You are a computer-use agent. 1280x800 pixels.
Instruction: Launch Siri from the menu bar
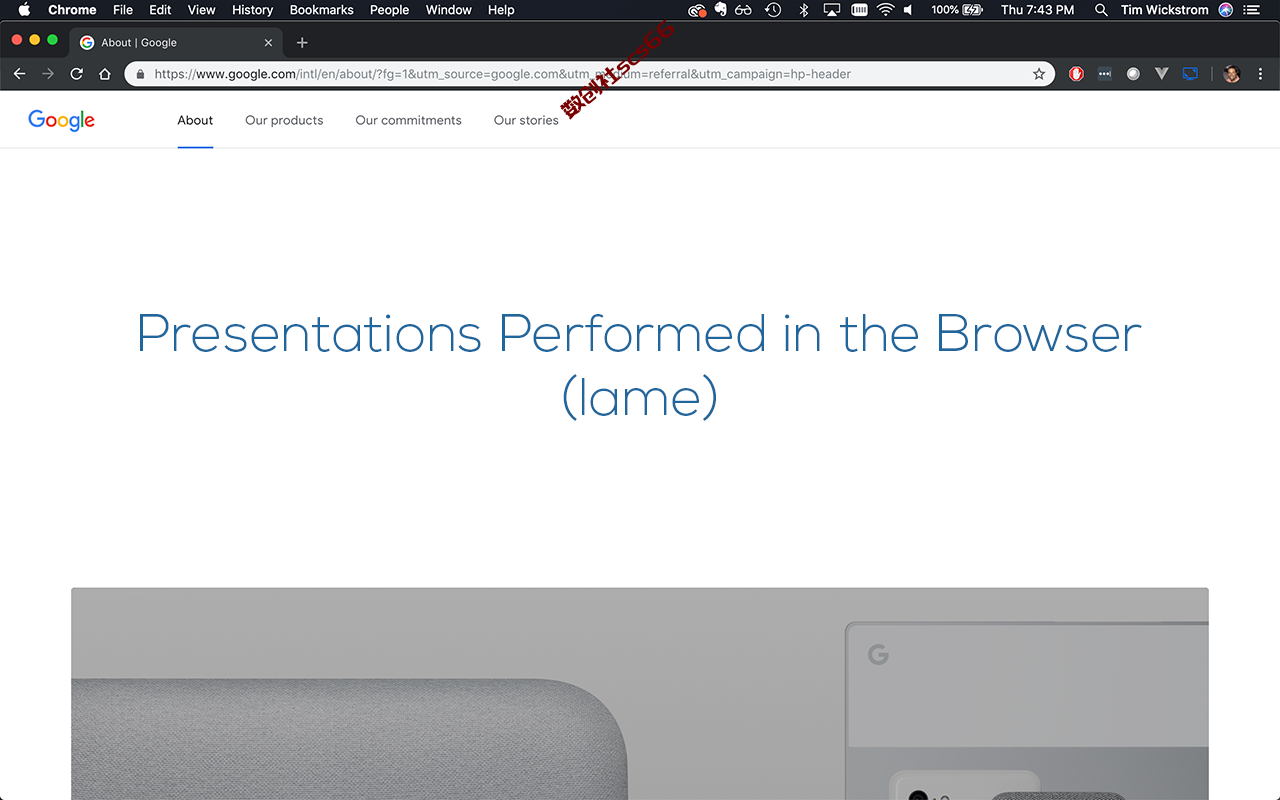click(x=1226, y=10)
